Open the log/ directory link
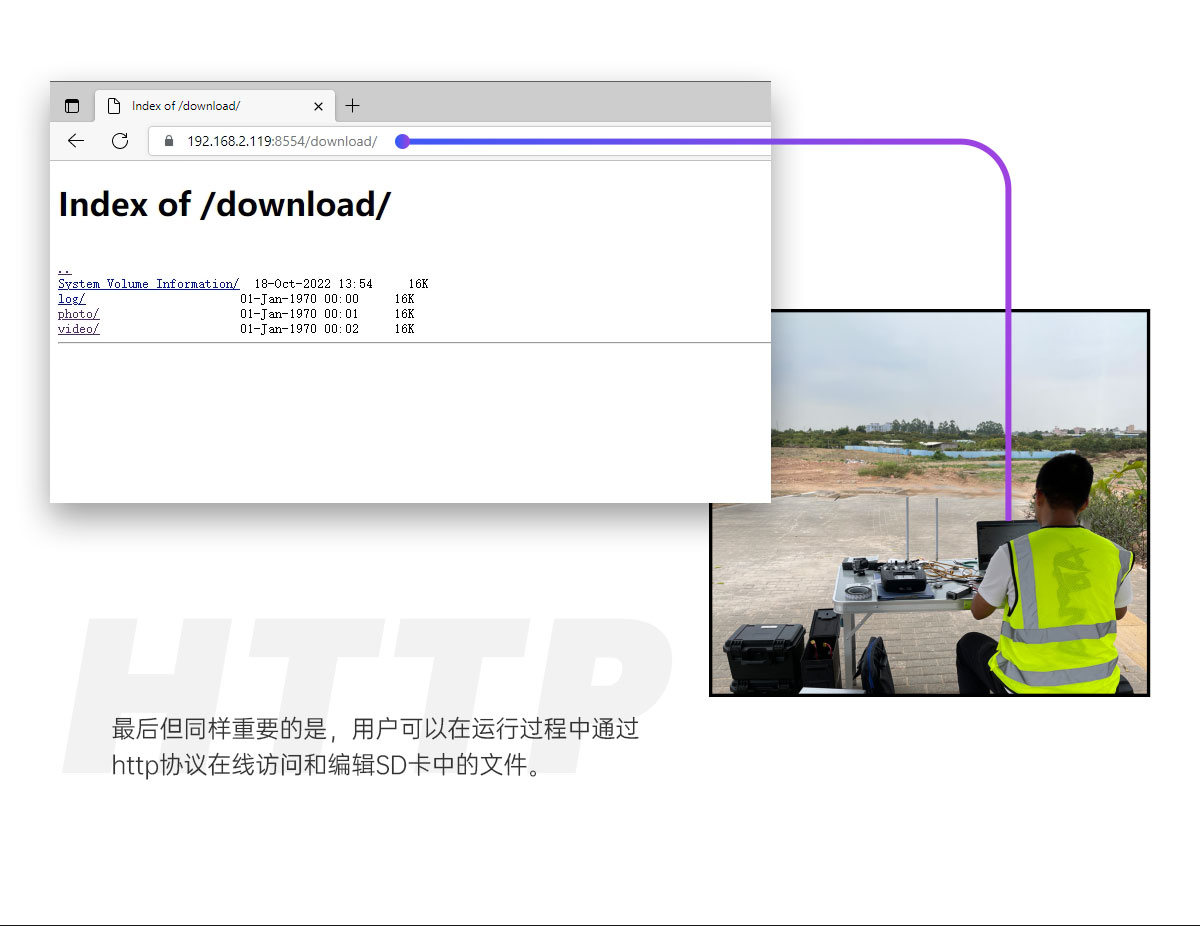Viewport: 1200px width, 926px height. tap(71, 299)
